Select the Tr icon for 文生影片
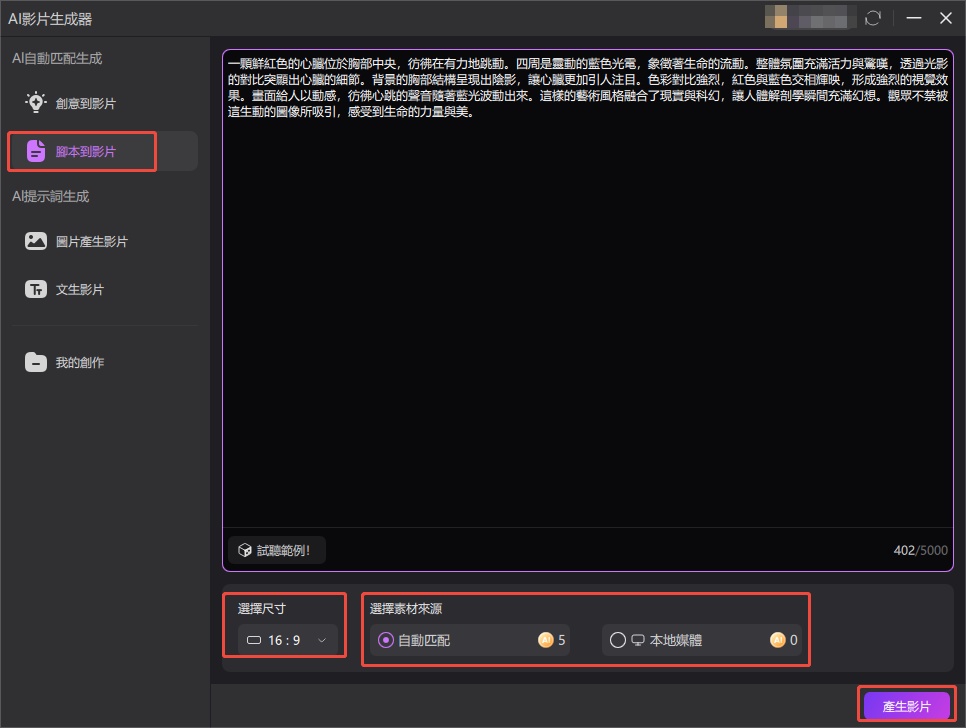This screenshot has width=966, height=728. (x=36, y=289)
